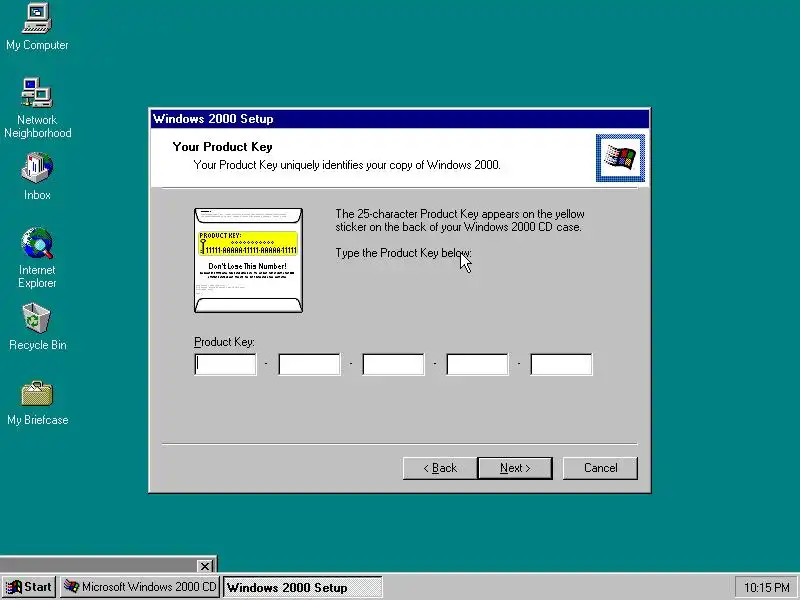Image resolution: width=800 pixels, height=600 pixels.
Task: Continue setup with Next button
Action: (x=515, y=468)
